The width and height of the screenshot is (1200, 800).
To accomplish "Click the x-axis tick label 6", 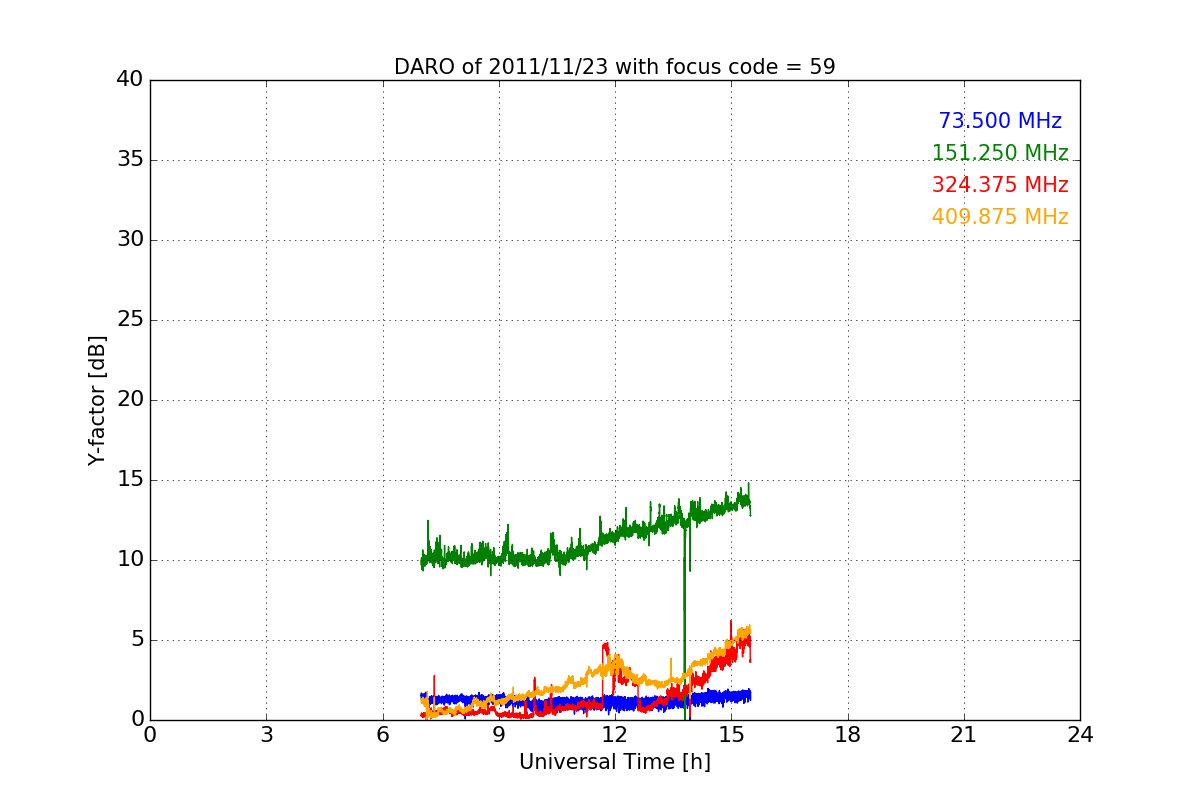I will (x=382, y=735).
